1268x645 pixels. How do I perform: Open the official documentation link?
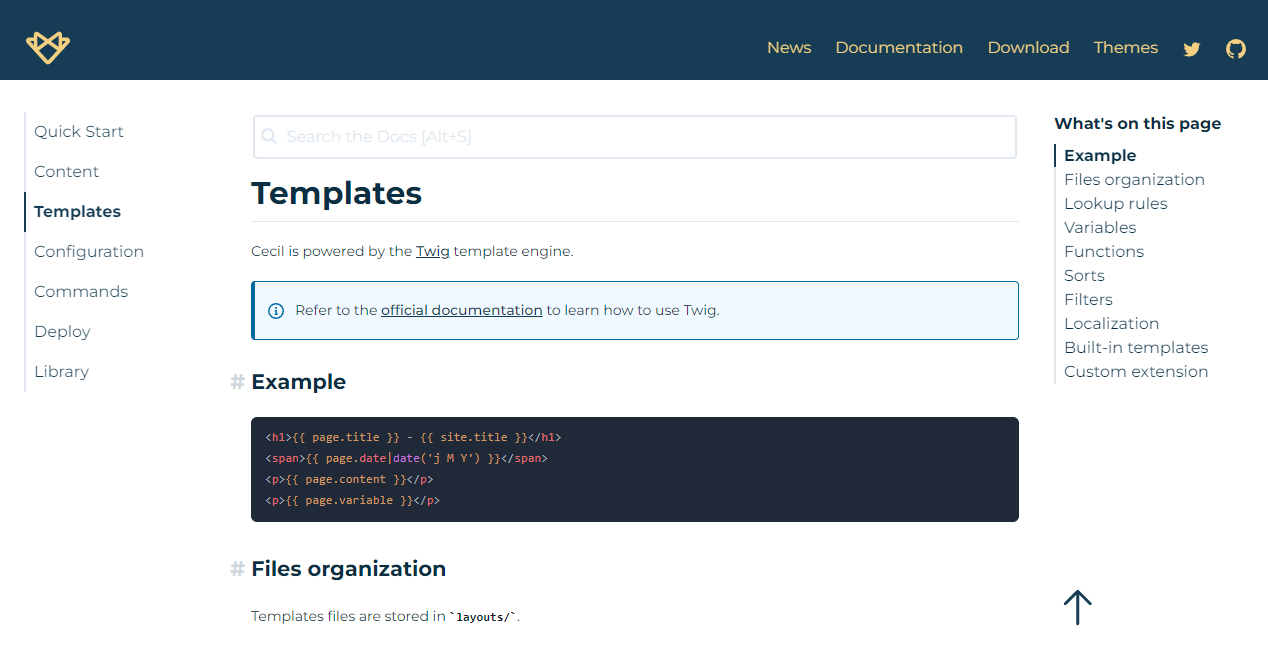461,310
